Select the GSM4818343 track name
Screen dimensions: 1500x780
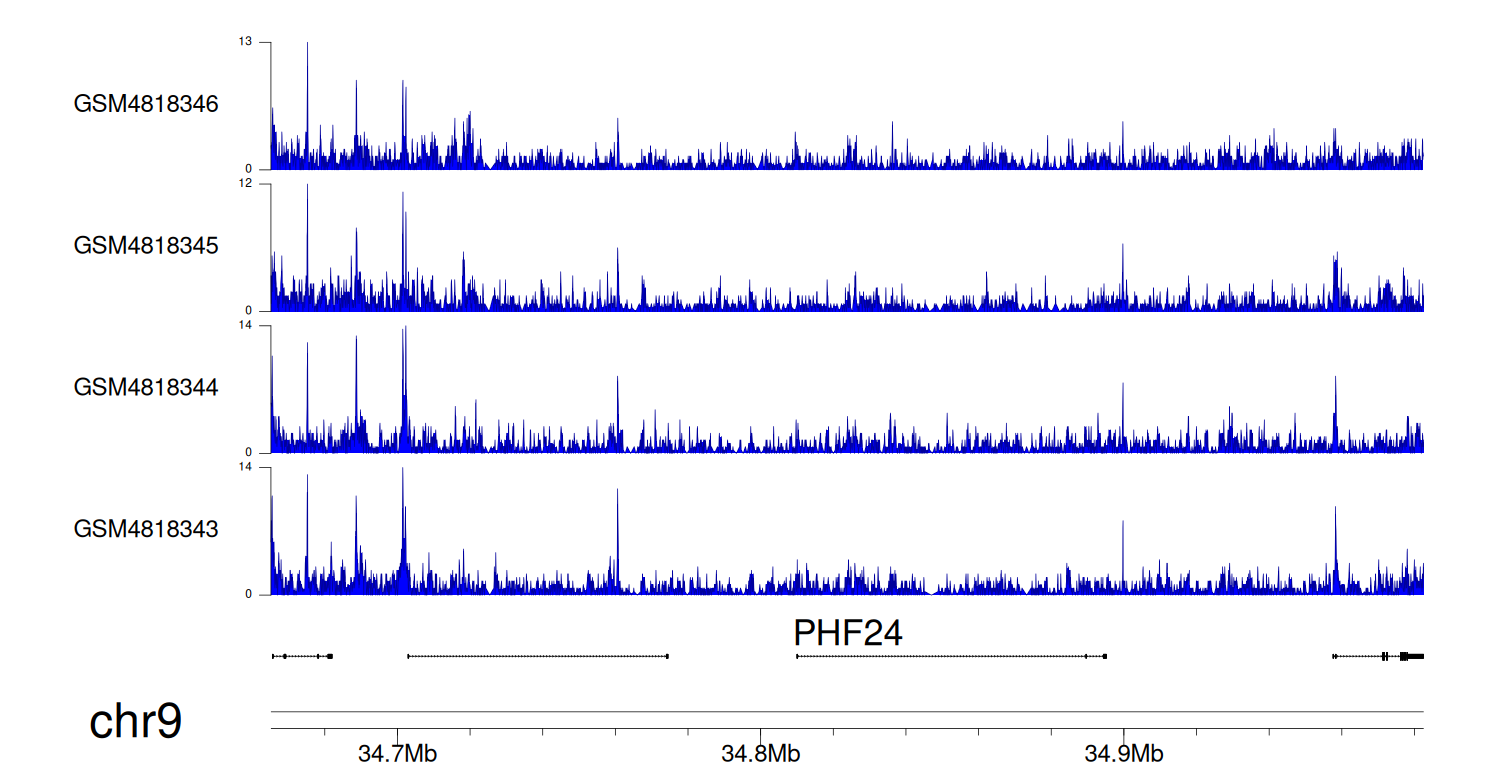click(146, 528)
